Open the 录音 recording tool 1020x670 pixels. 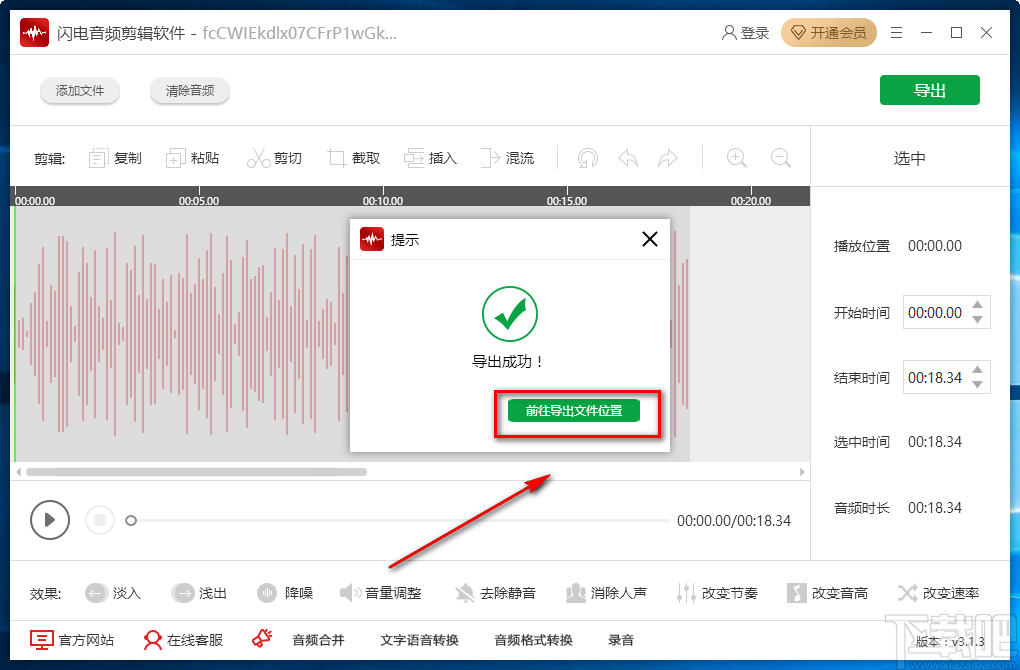(x=621, y=640)
